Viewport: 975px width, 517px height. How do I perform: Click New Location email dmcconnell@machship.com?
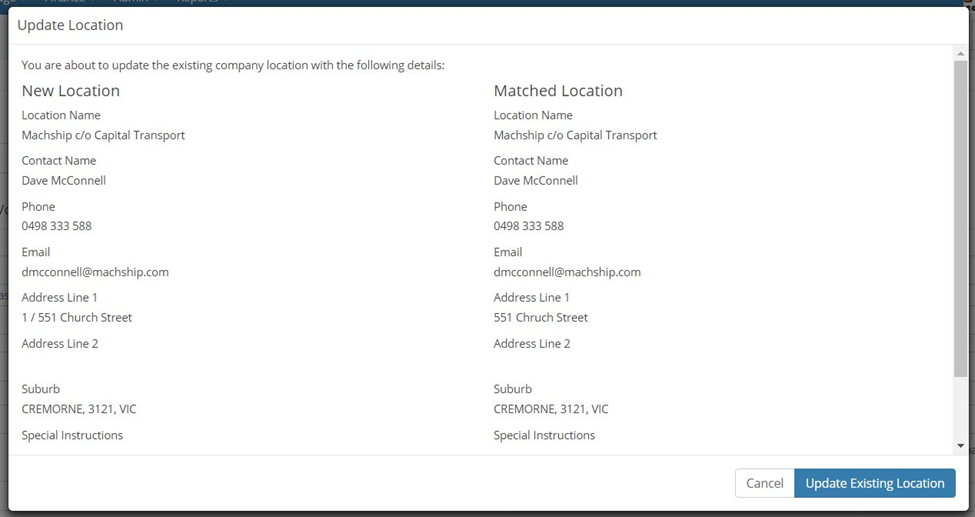[x=95, y=272]
